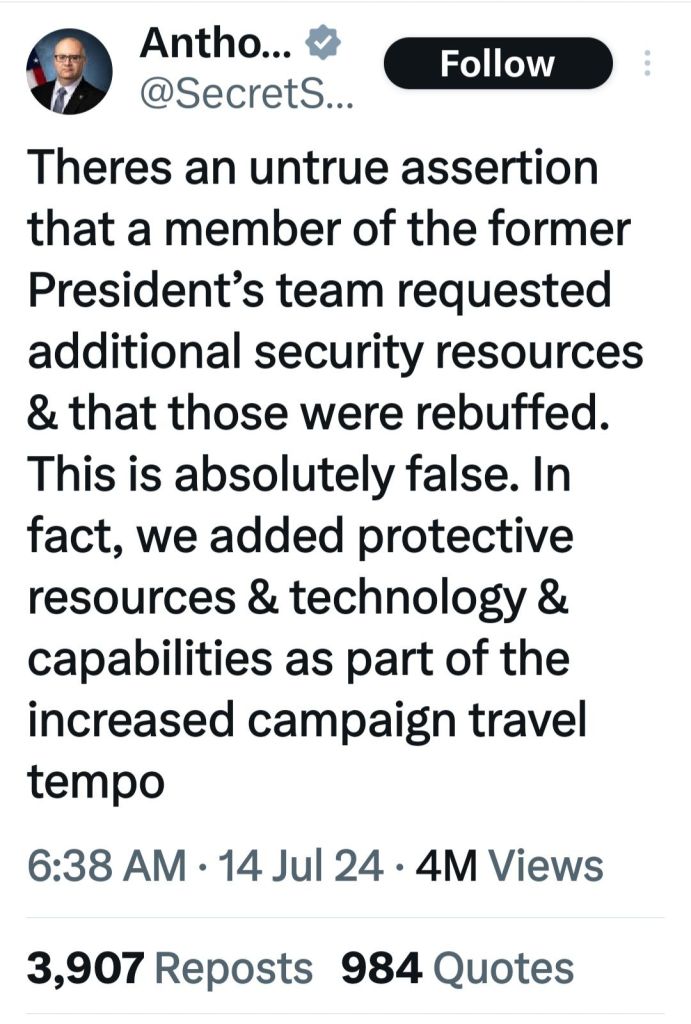Click the "capabilities as part of the" line
The image size is (691, 1024).
click(298, 659)
